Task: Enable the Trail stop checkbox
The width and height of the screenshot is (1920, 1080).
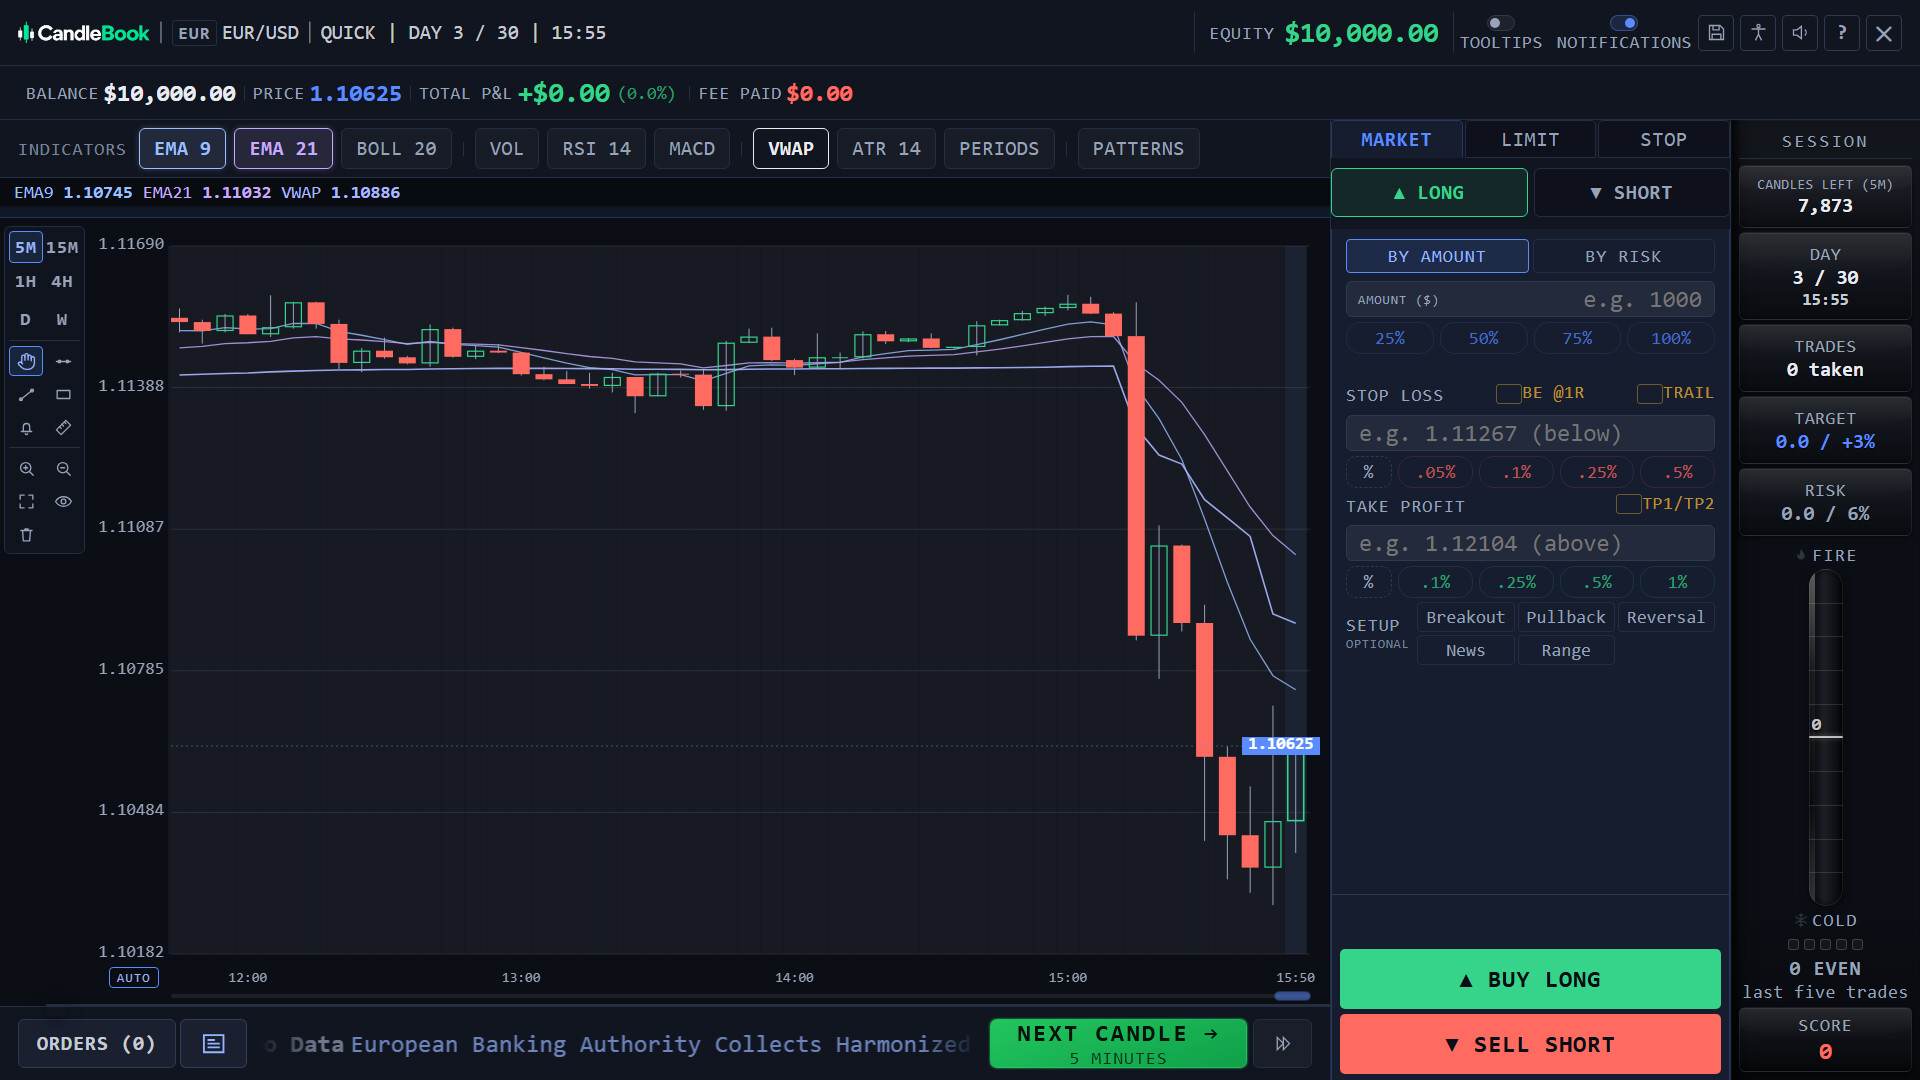Action: (1649, 394)
